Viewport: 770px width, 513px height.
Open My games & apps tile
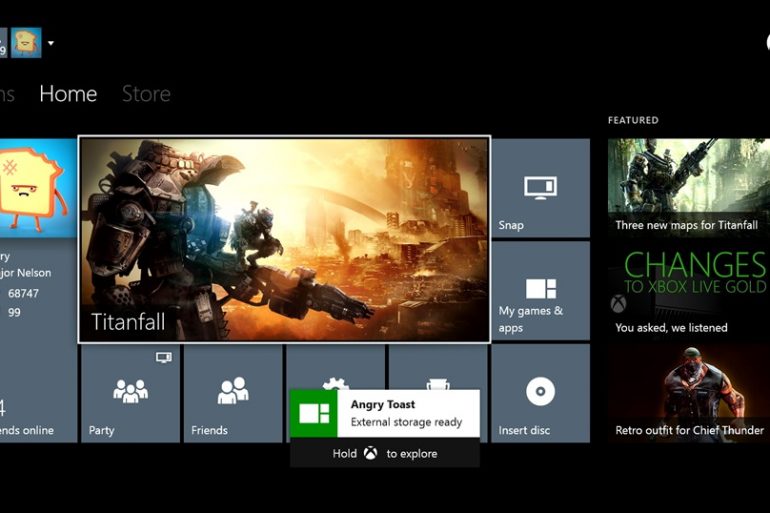point(540,291)
